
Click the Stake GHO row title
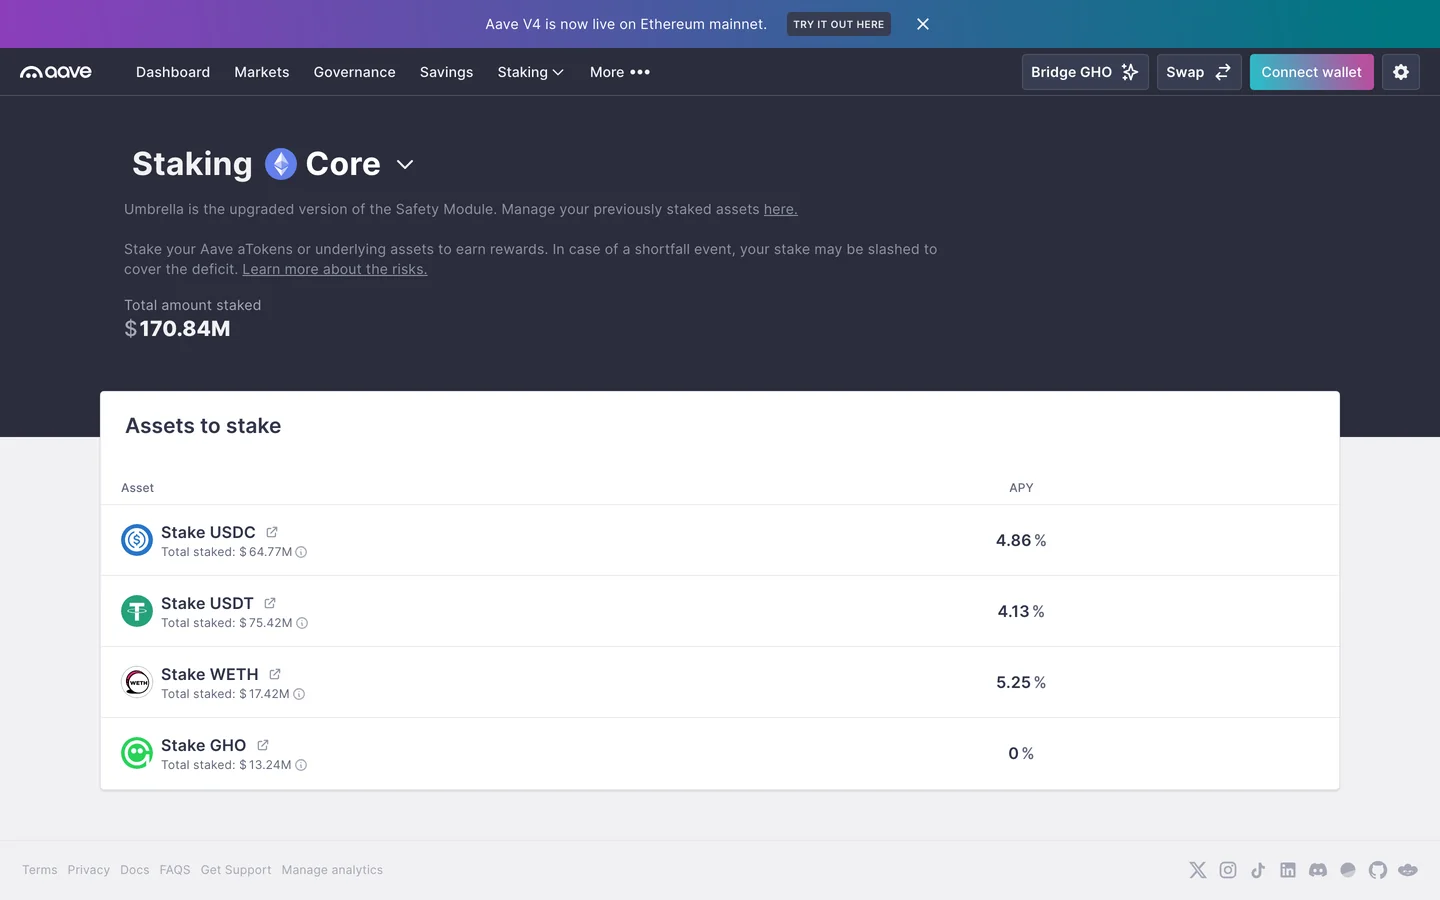click(x=203, y=745)
